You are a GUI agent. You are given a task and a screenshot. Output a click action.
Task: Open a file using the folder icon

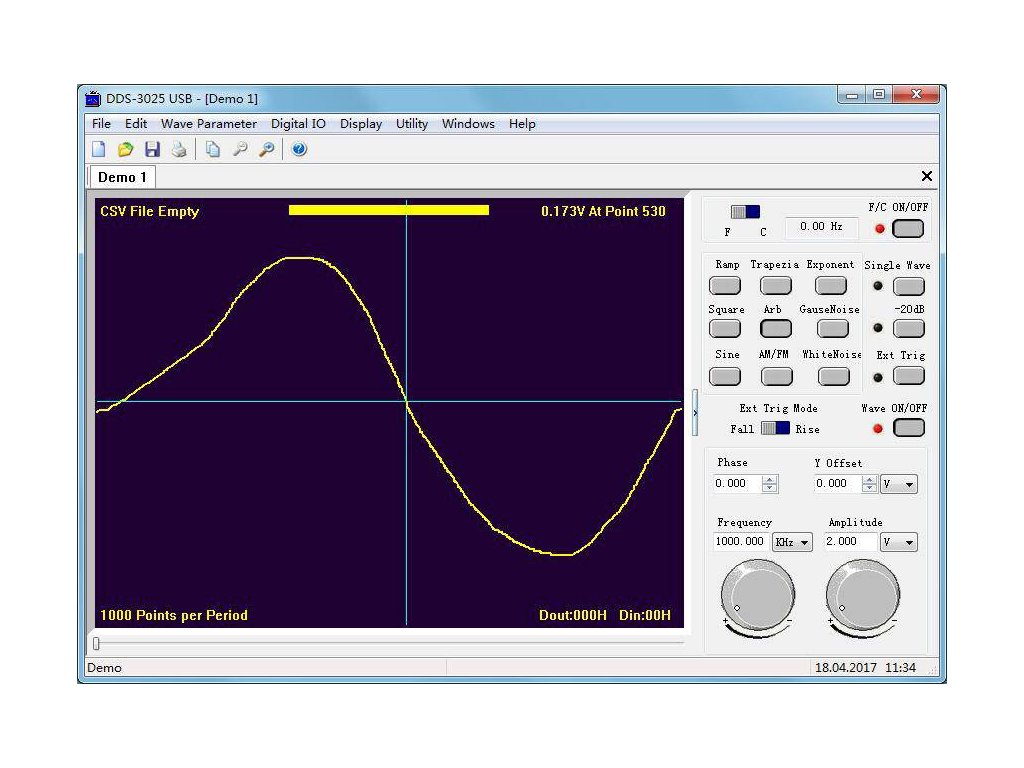[x=125, y=150]
